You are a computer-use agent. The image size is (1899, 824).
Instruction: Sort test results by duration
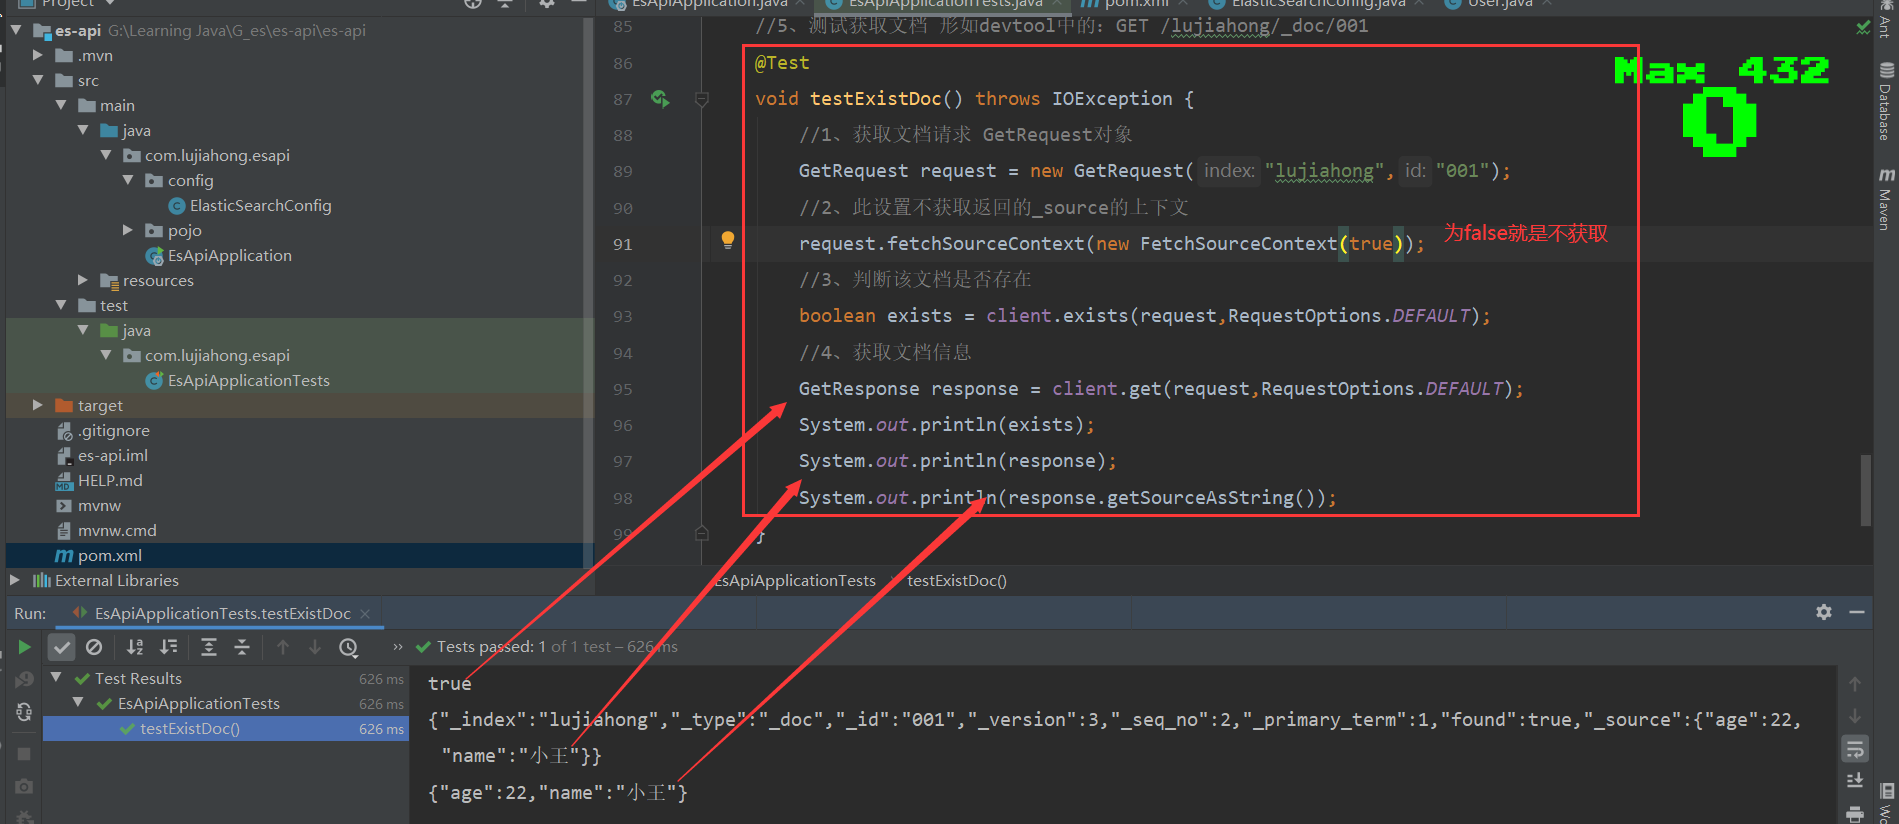(169, 647)
